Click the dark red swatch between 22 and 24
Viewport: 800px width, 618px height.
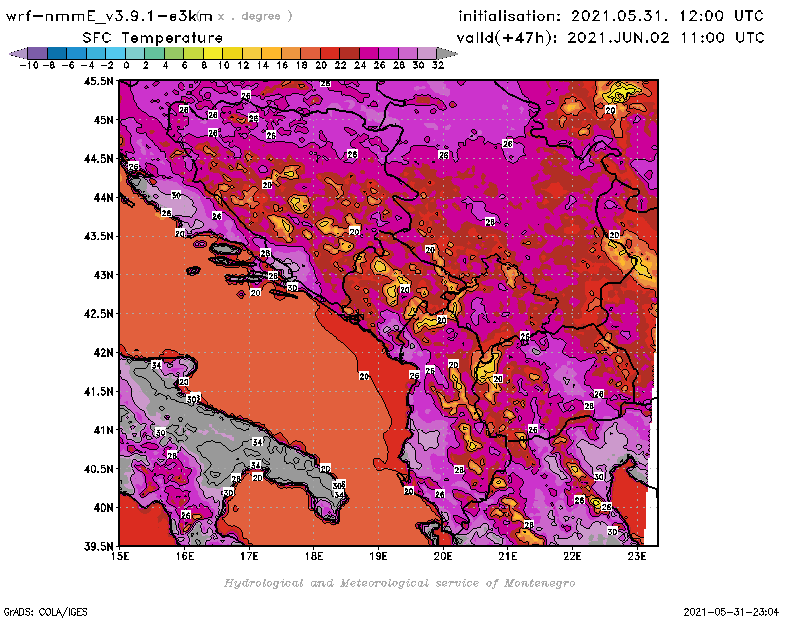click(348, 53)
